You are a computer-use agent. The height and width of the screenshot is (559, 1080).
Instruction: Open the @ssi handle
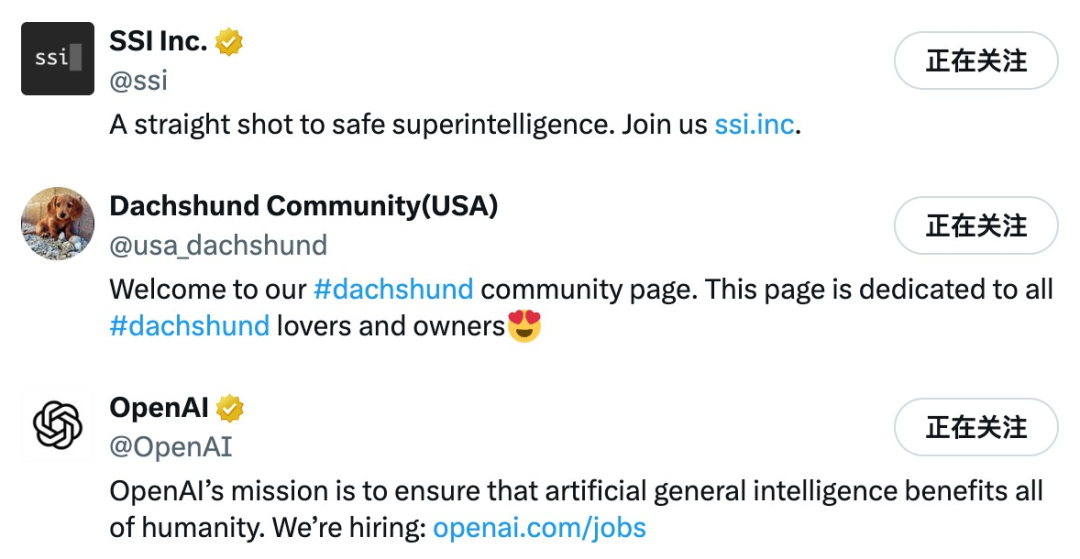[x=138, y=81]
